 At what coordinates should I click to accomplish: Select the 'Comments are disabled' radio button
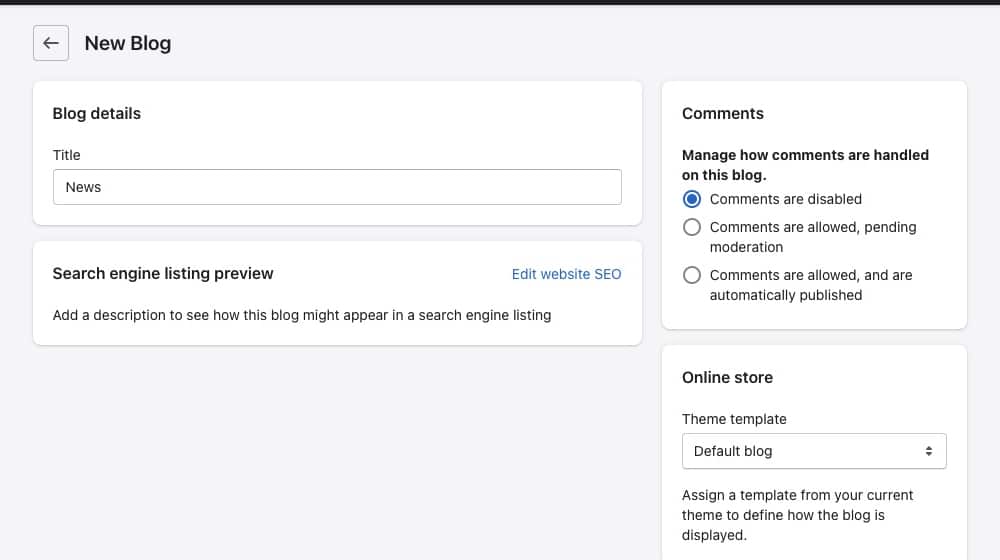point(692,199)
